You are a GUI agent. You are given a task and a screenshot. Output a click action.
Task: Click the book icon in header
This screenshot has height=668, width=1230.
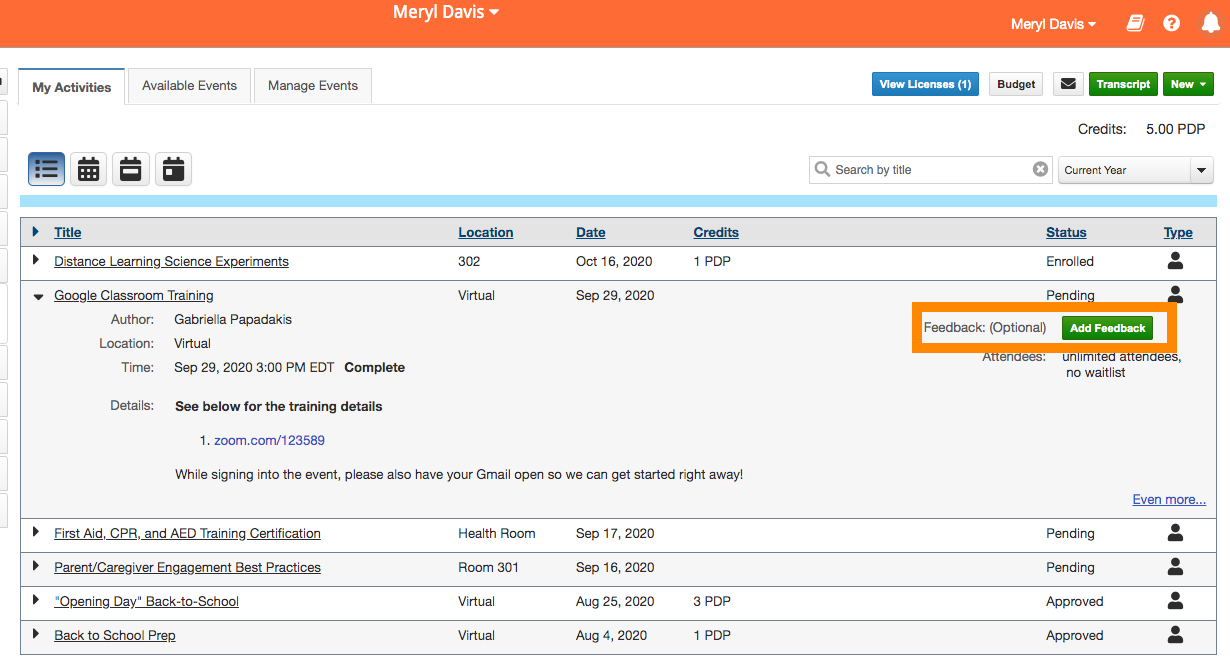pos(1135,23)
